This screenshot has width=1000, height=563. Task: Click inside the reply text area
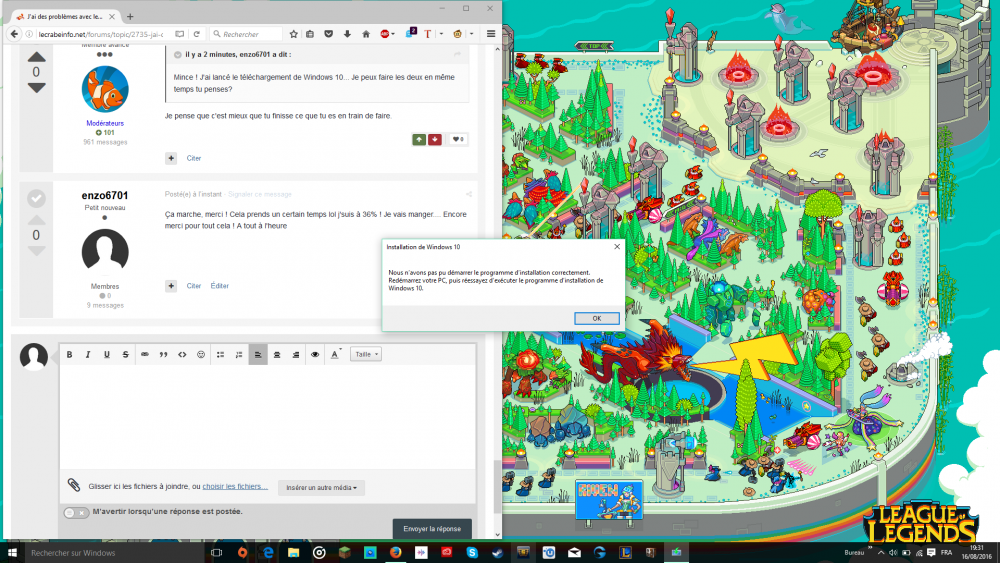pos(268,418)
